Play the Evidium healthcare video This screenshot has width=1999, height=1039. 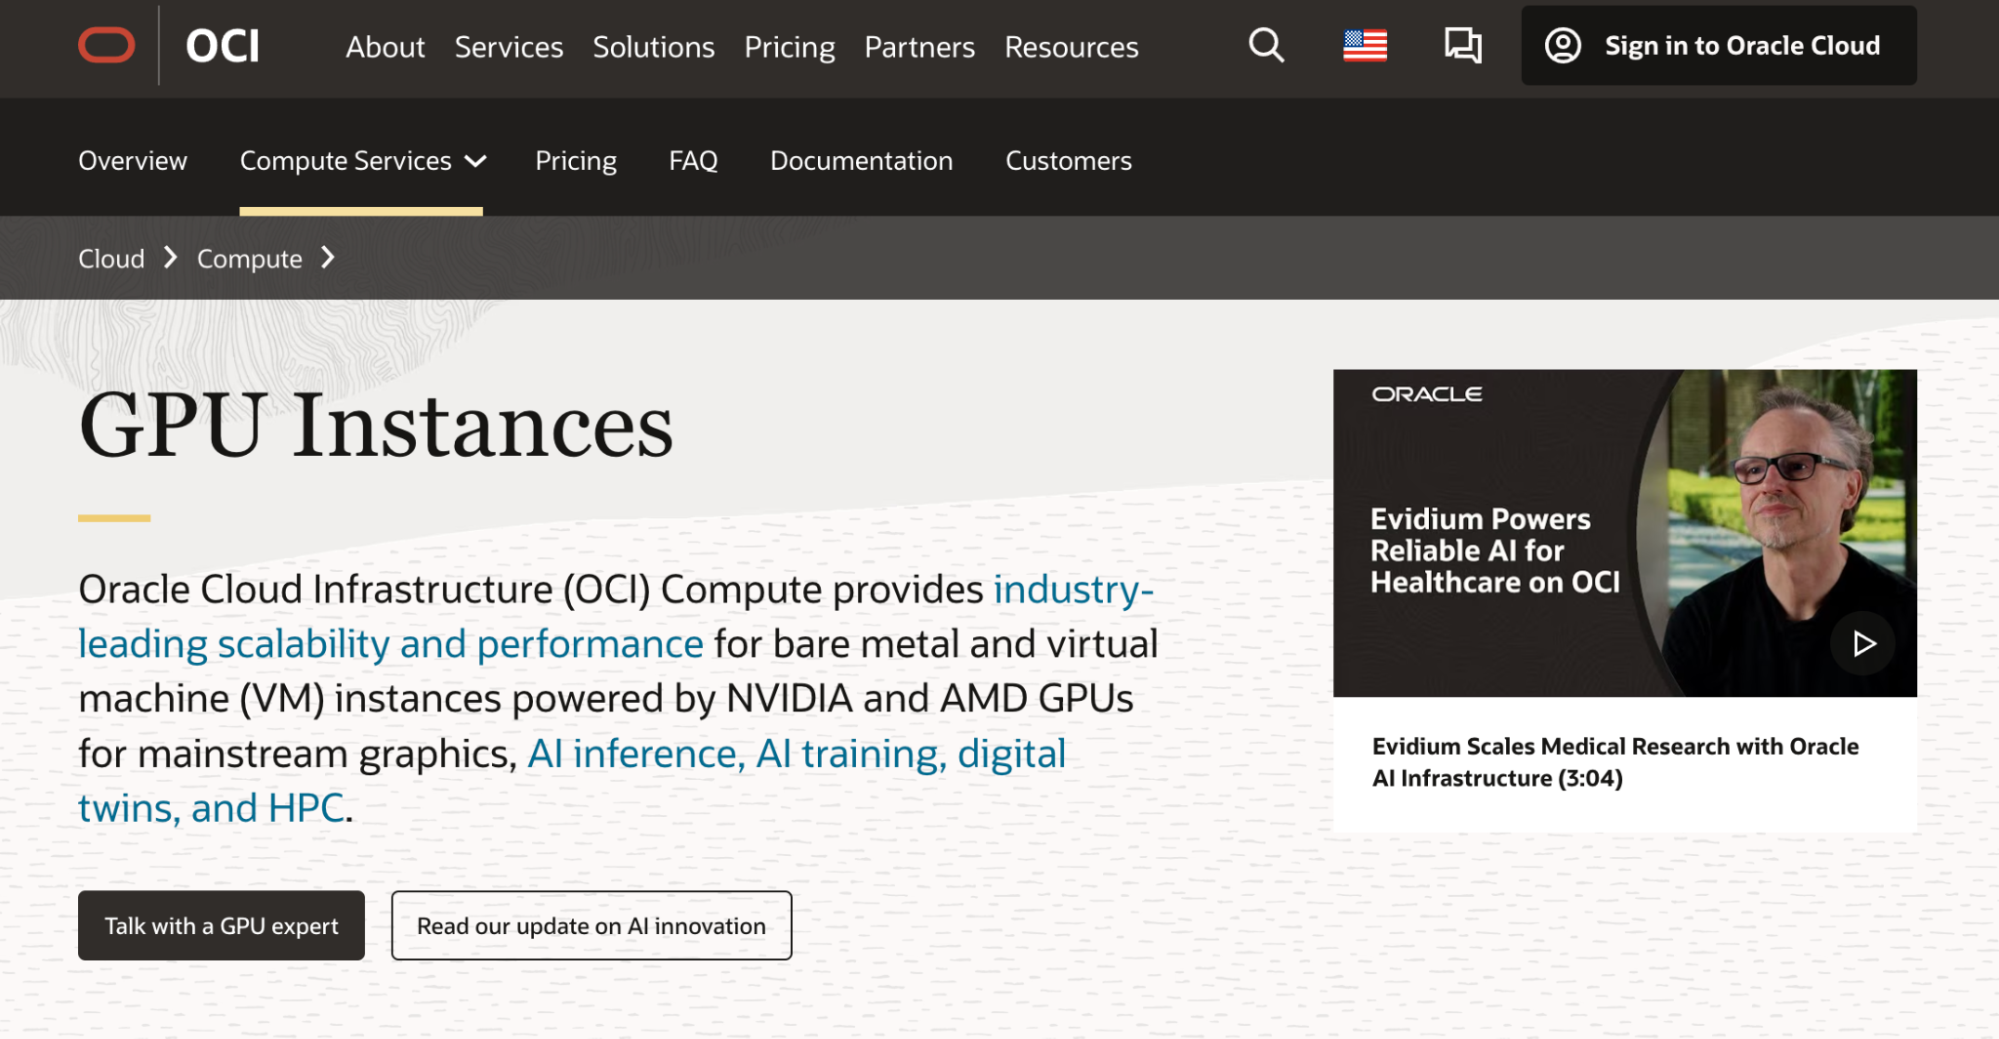(x=1862, y=645)
